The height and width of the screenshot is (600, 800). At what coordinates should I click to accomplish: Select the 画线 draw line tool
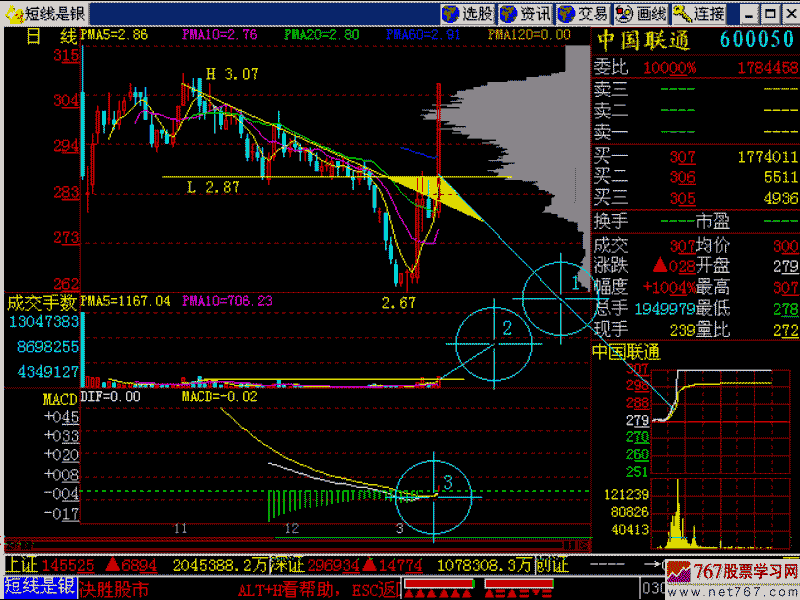(x=641, y=14)
